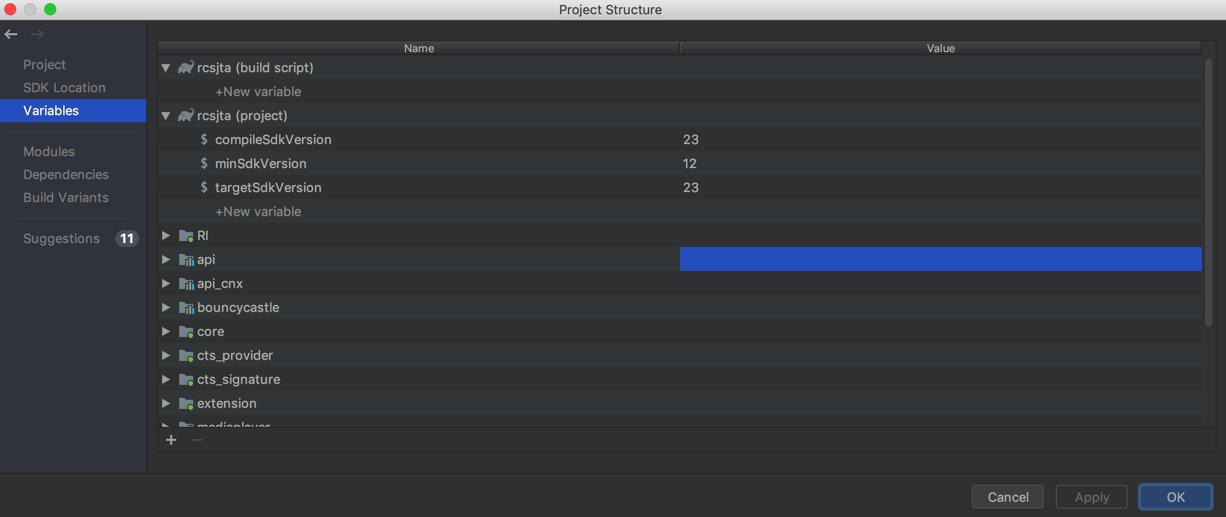Click the core module folder icon
The width and height of the screenshot is (1226, 517).
[x=186, y=331]
